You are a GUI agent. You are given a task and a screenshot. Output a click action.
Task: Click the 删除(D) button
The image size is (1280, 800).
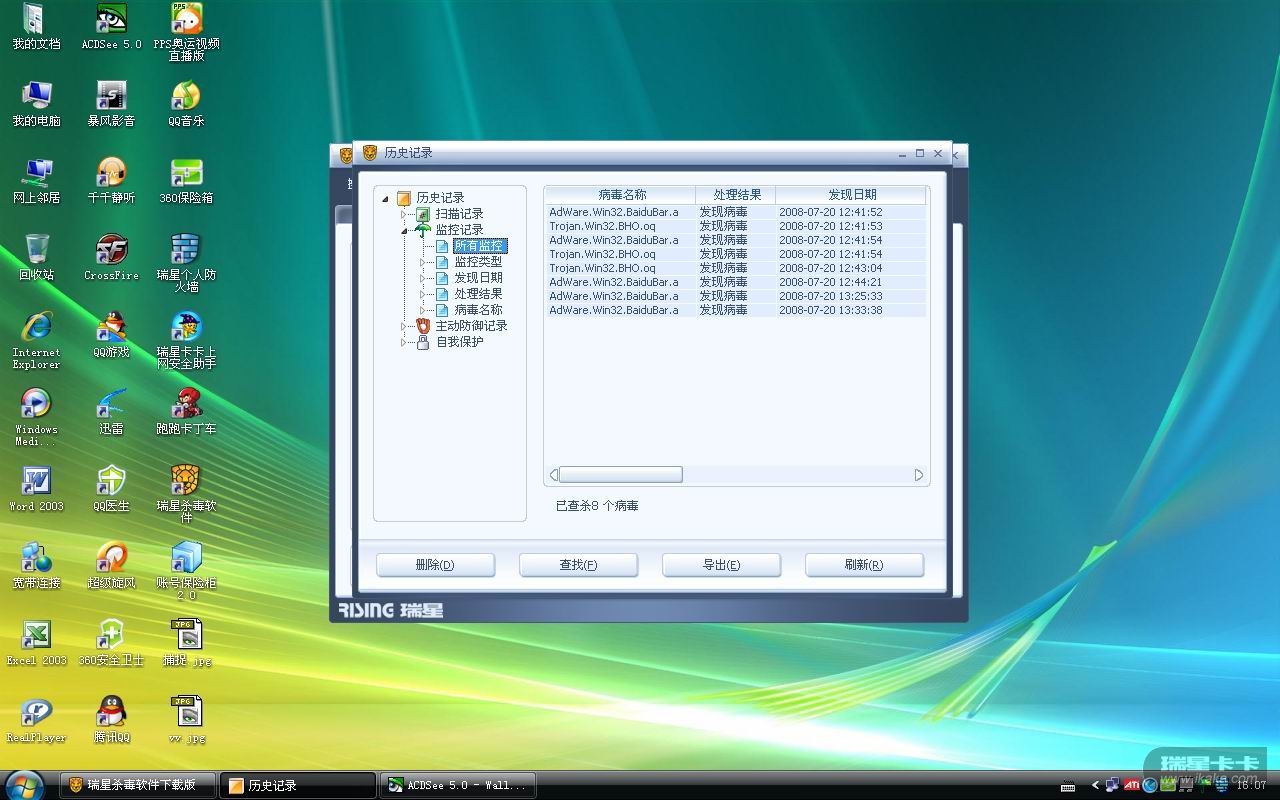(435, 565)
